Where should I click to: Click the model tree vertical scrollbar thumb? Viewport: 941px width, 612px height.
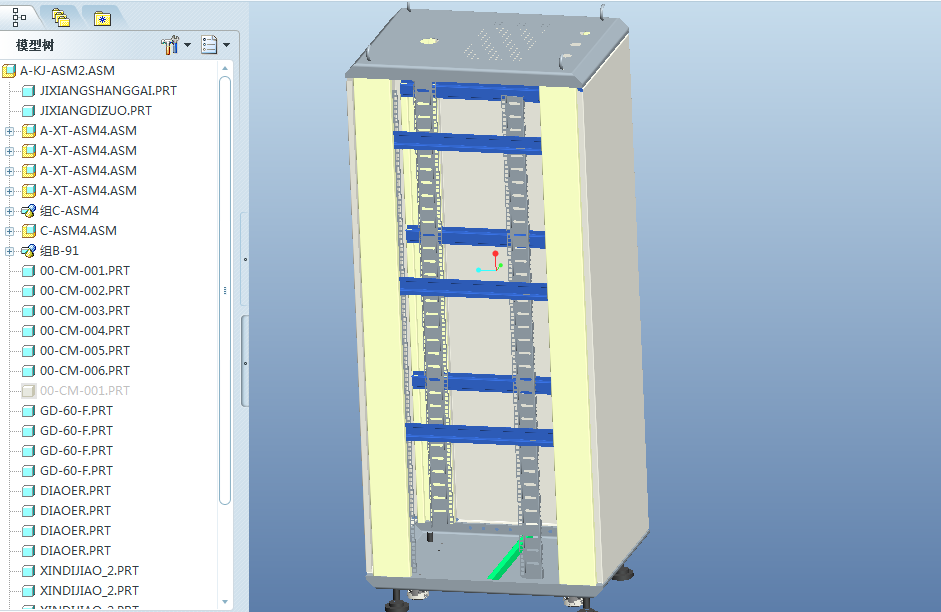[225, 290]
